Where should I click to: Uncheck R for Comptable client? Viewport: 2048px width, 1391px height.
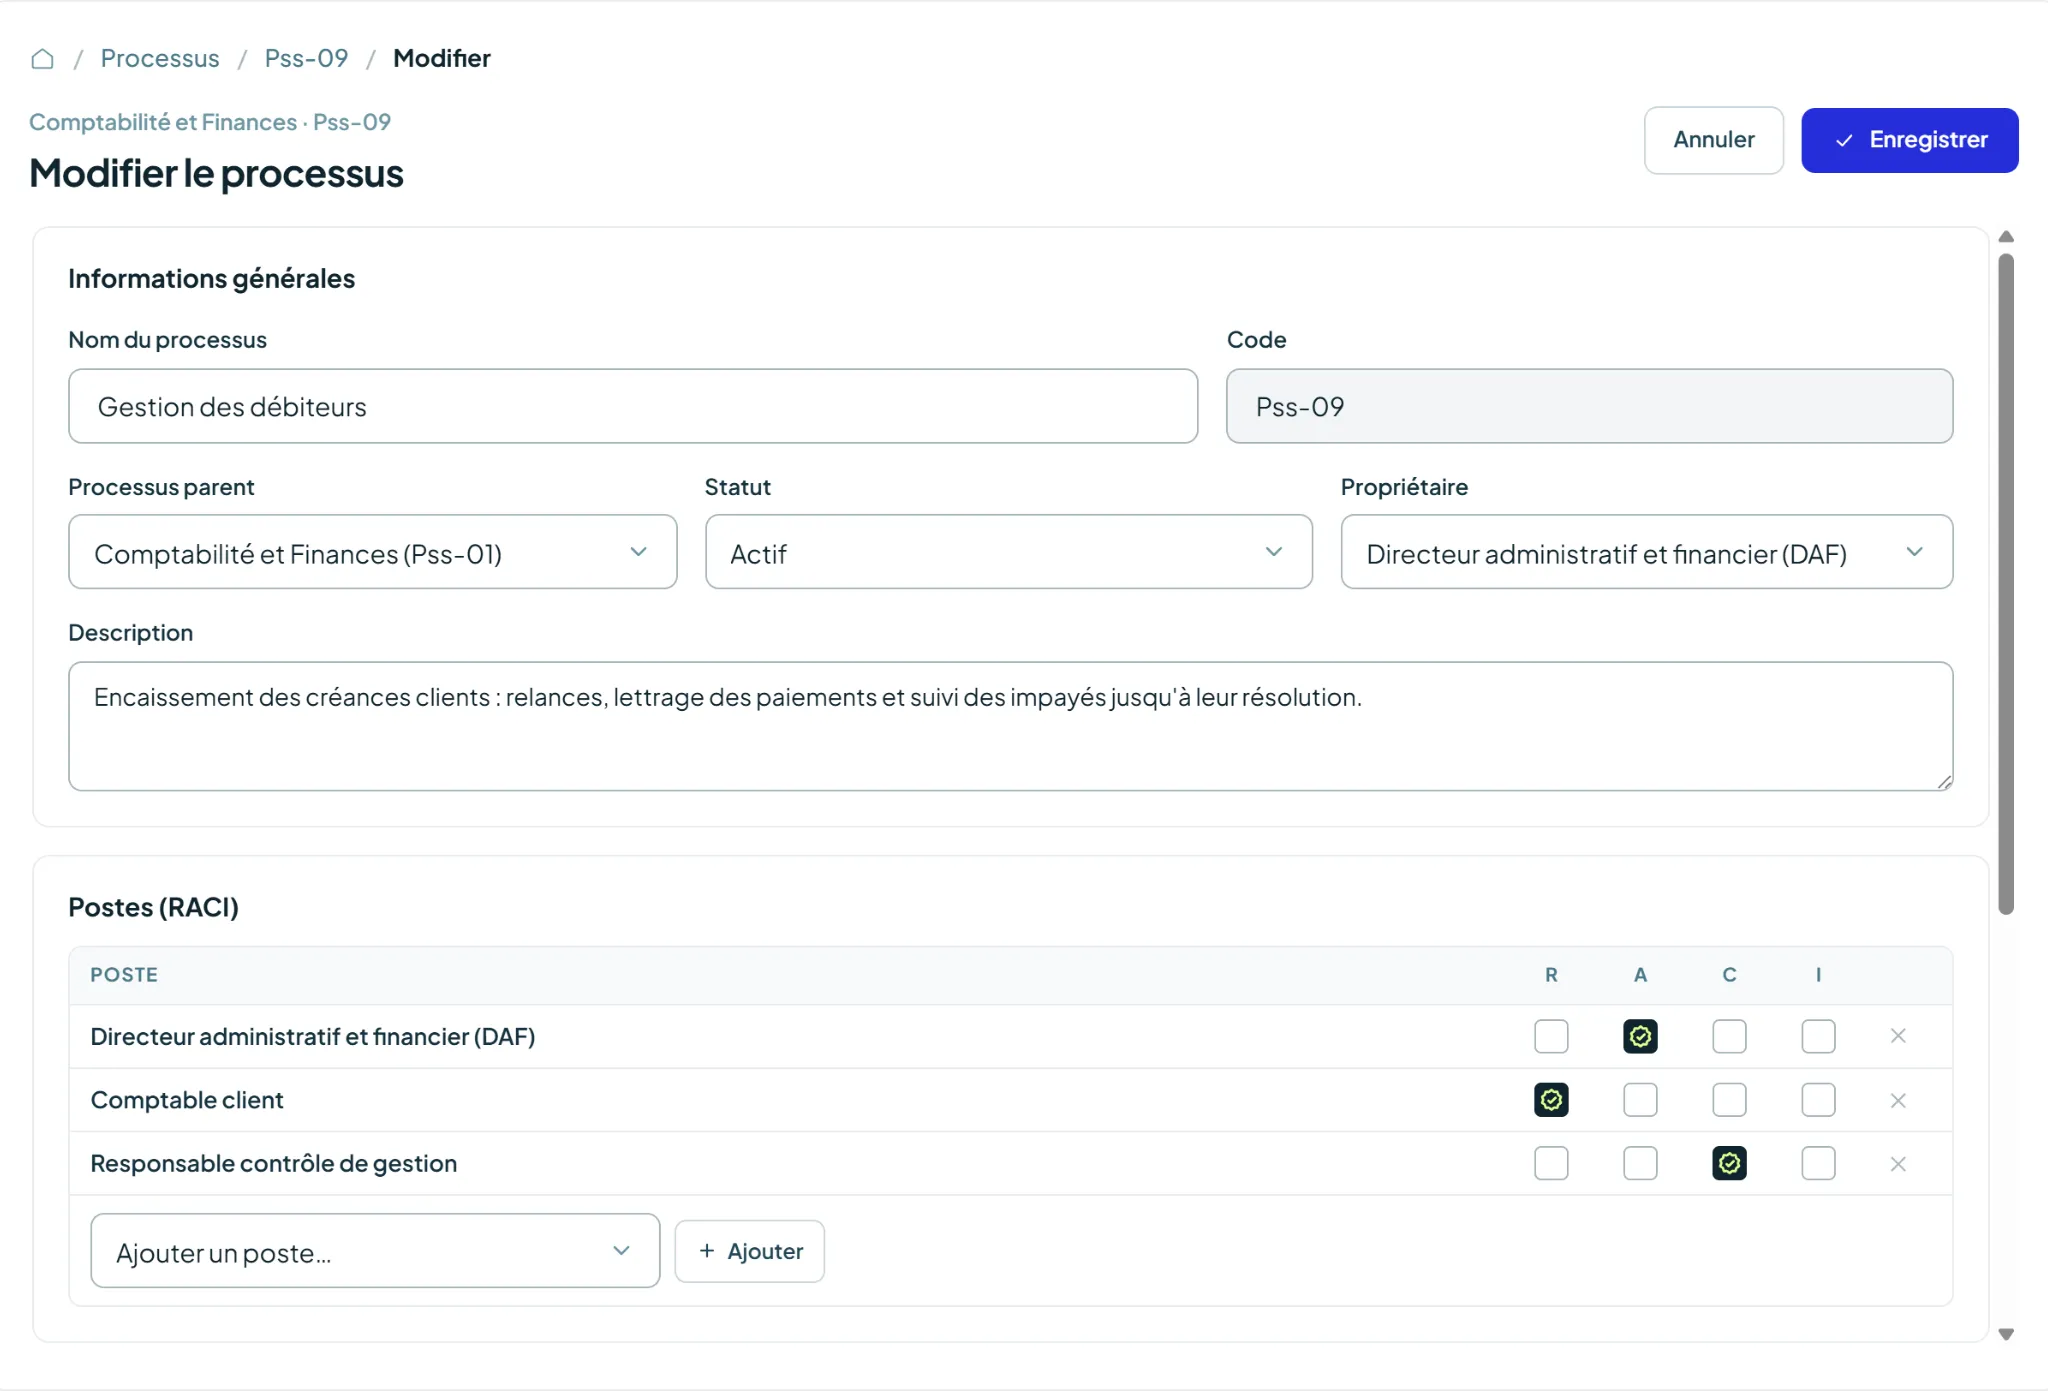pos(1551,1100)
